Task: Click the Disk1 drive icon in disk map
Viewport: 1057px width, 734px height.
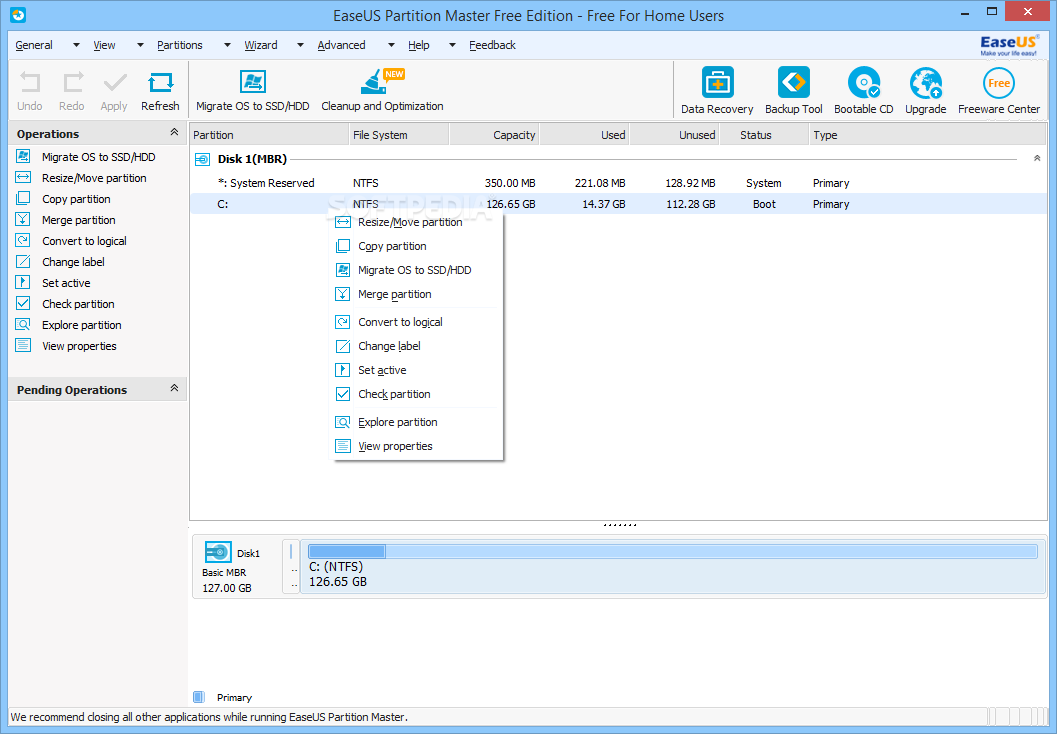Action: coord(218,553)
